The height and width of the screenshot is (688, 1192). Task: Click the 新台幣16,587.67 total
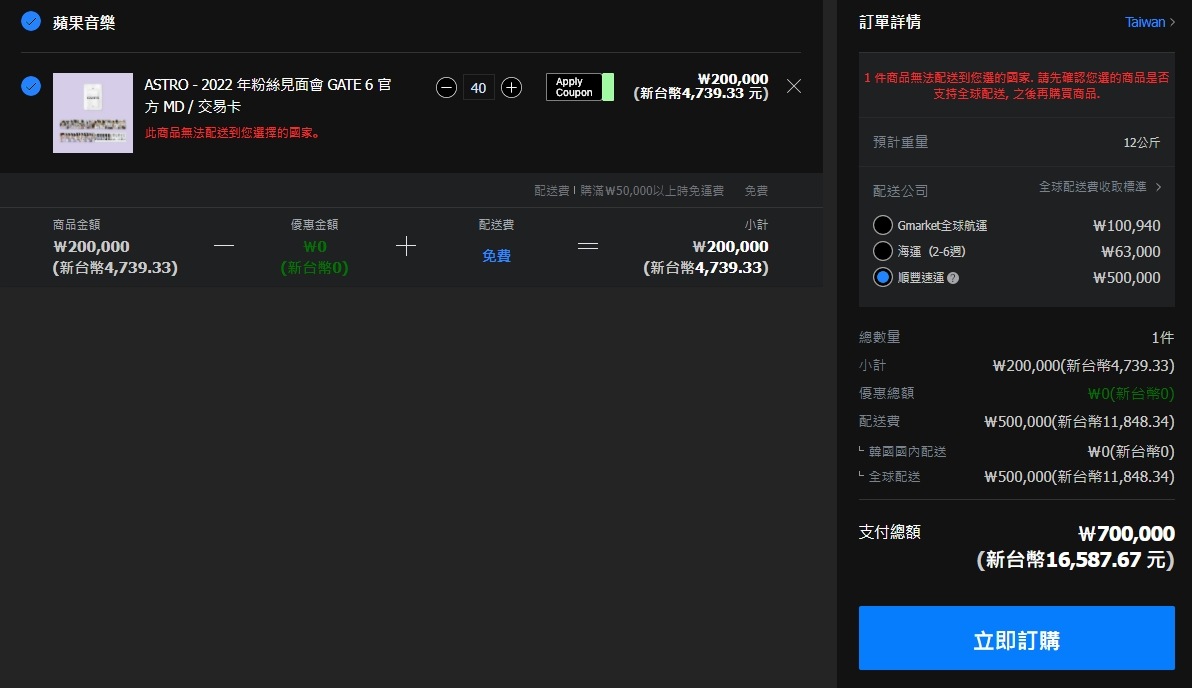pyautogui.click(x=1076, y=560)
